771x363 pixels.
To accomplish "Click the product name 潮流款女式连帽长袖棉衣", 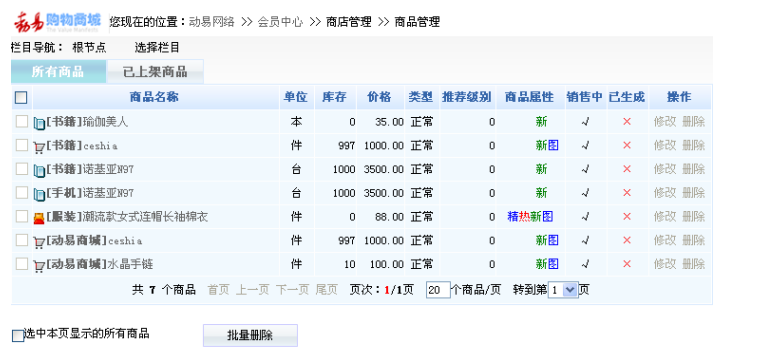I will point(146,216).
